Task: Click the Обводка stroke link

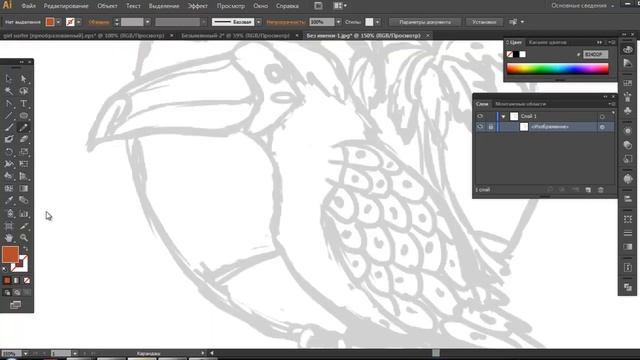Action: (99, 22)
